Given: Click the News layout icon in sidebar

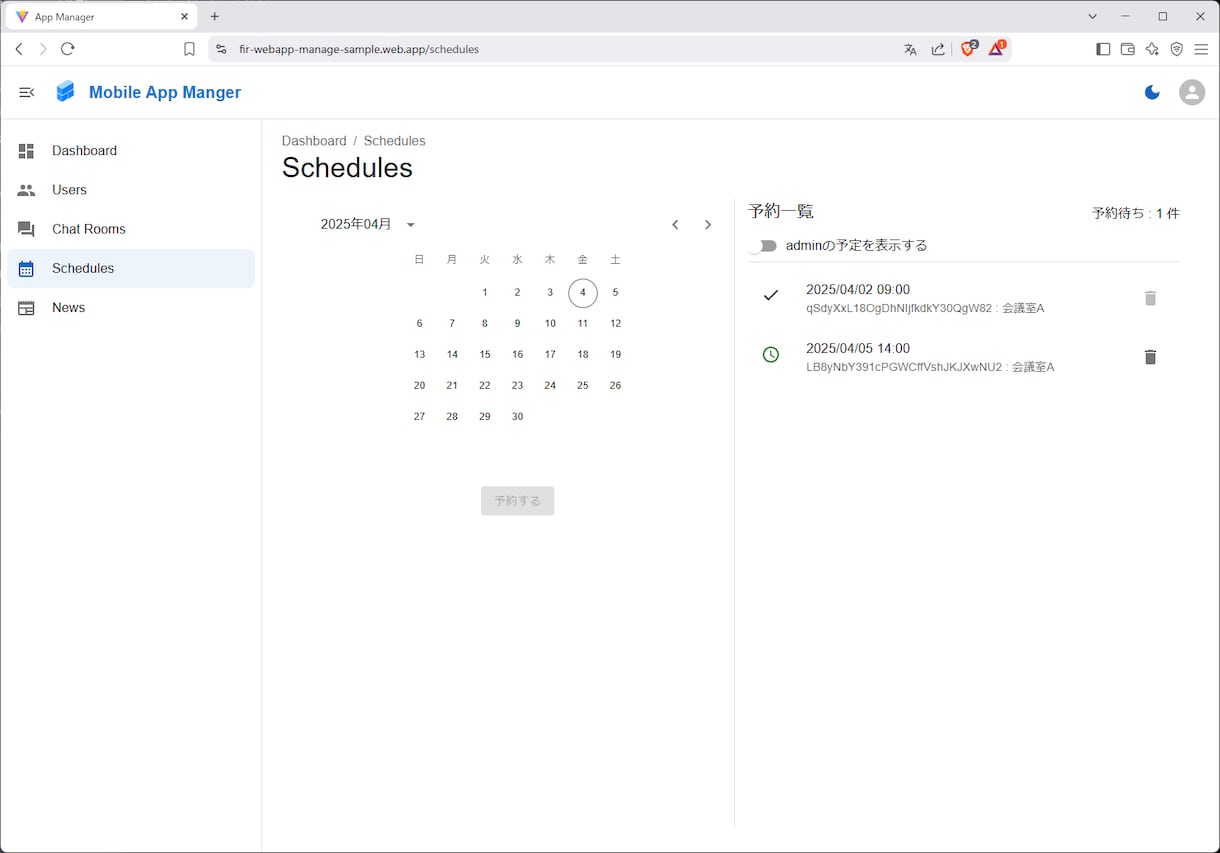Looking at the screenshot, I should pos(26,308).
